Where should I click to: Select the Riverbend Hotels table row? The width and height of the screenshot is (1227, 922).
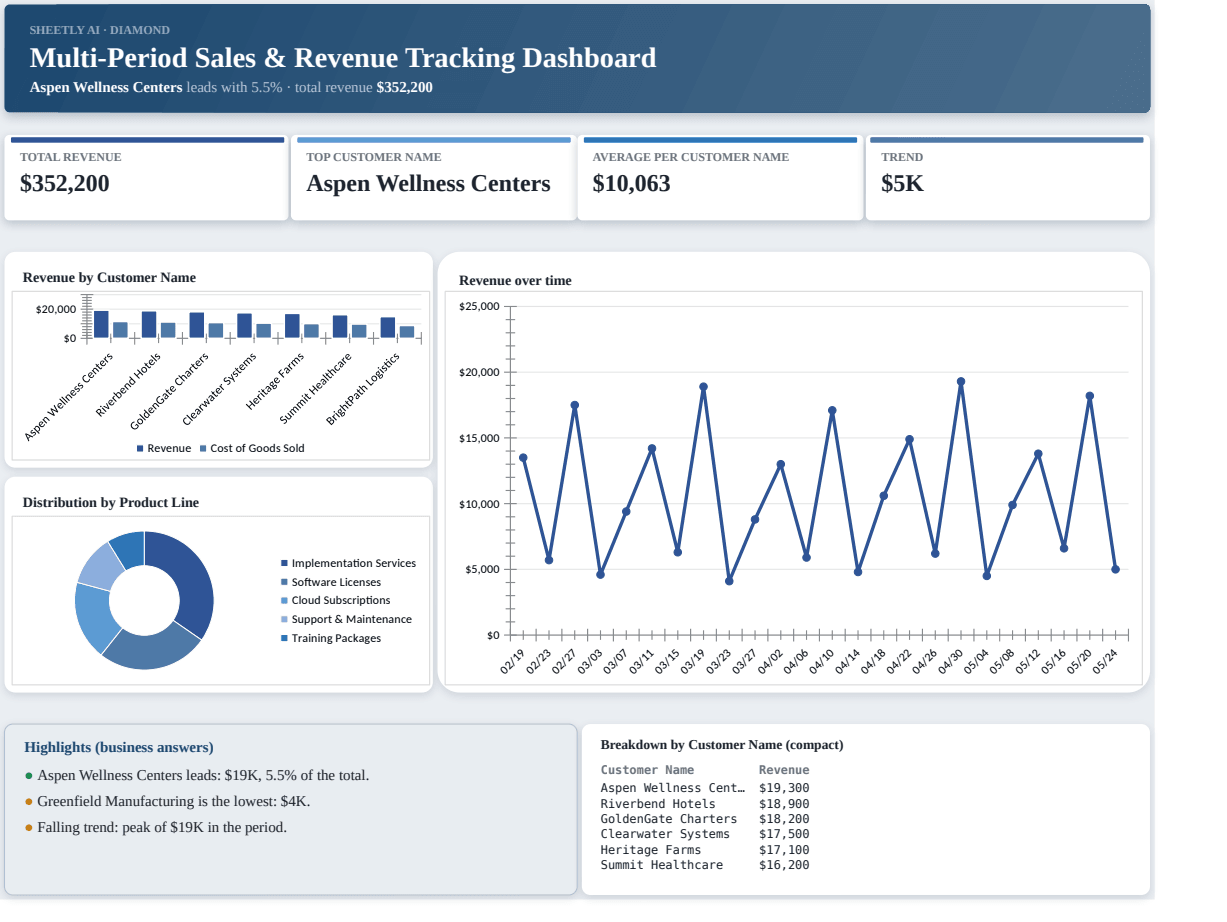click(705, 804)
